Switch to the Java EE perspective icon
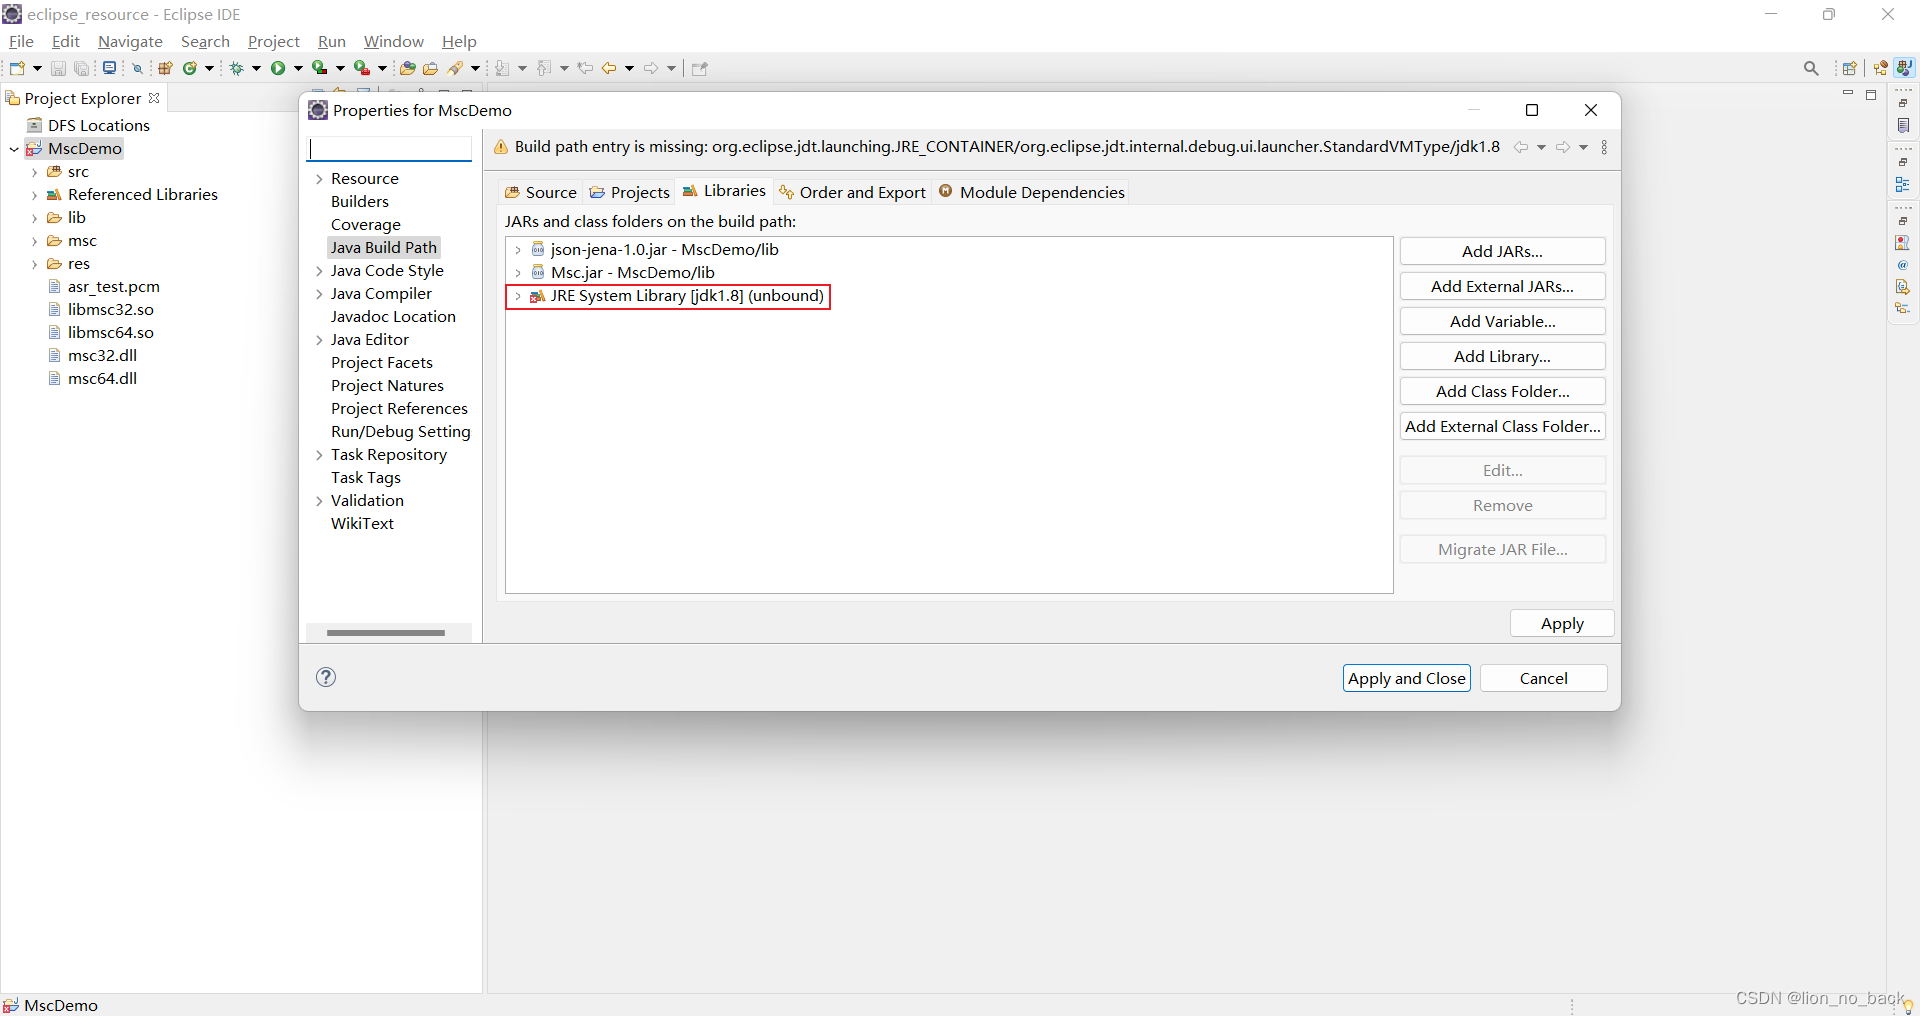Screen dimensions: 1920x1016 1881,68
